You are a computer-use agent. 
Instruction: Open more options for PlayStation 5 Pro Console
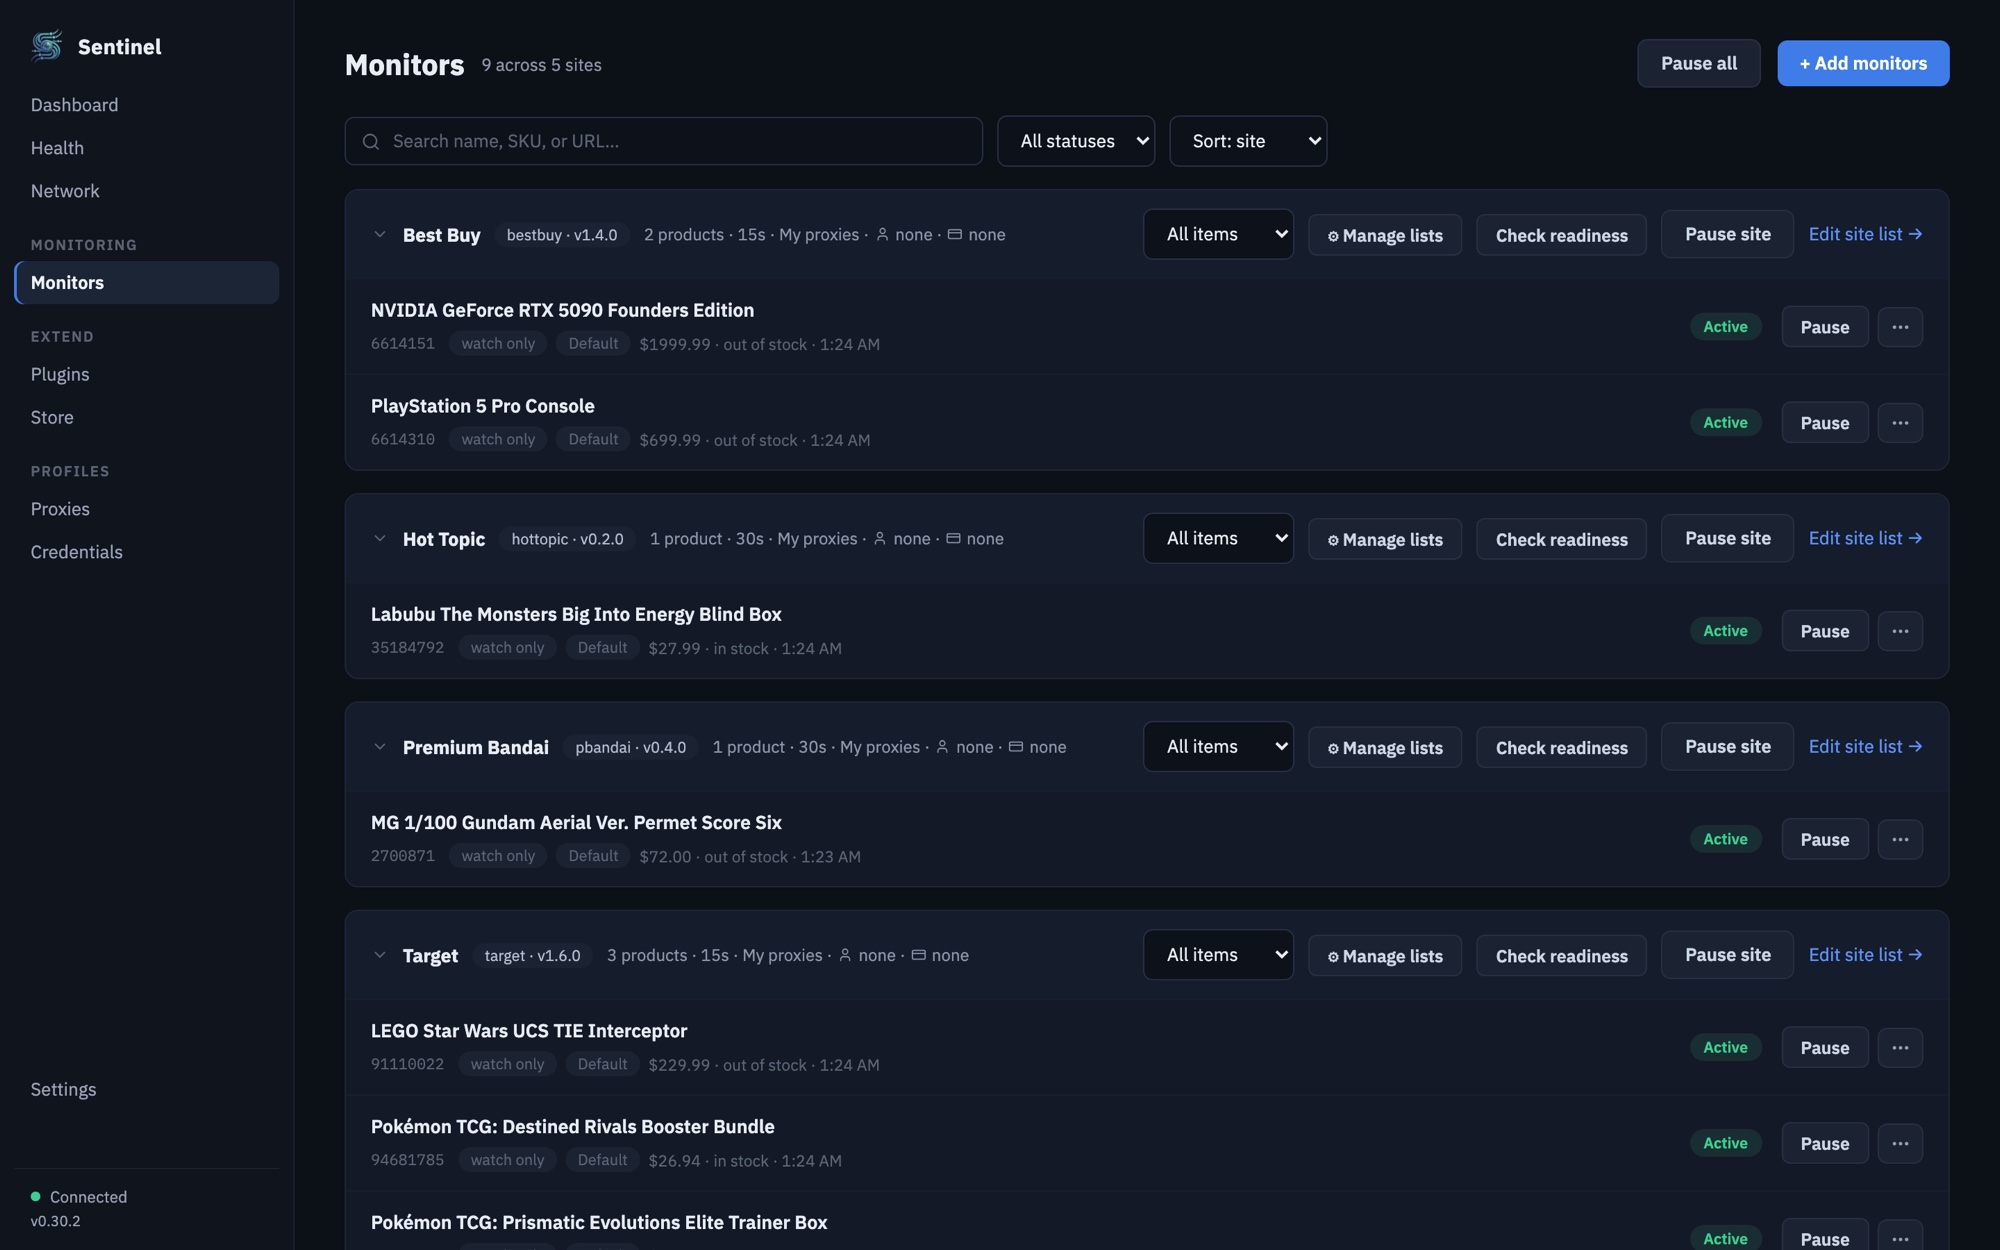click(1900, 423)
